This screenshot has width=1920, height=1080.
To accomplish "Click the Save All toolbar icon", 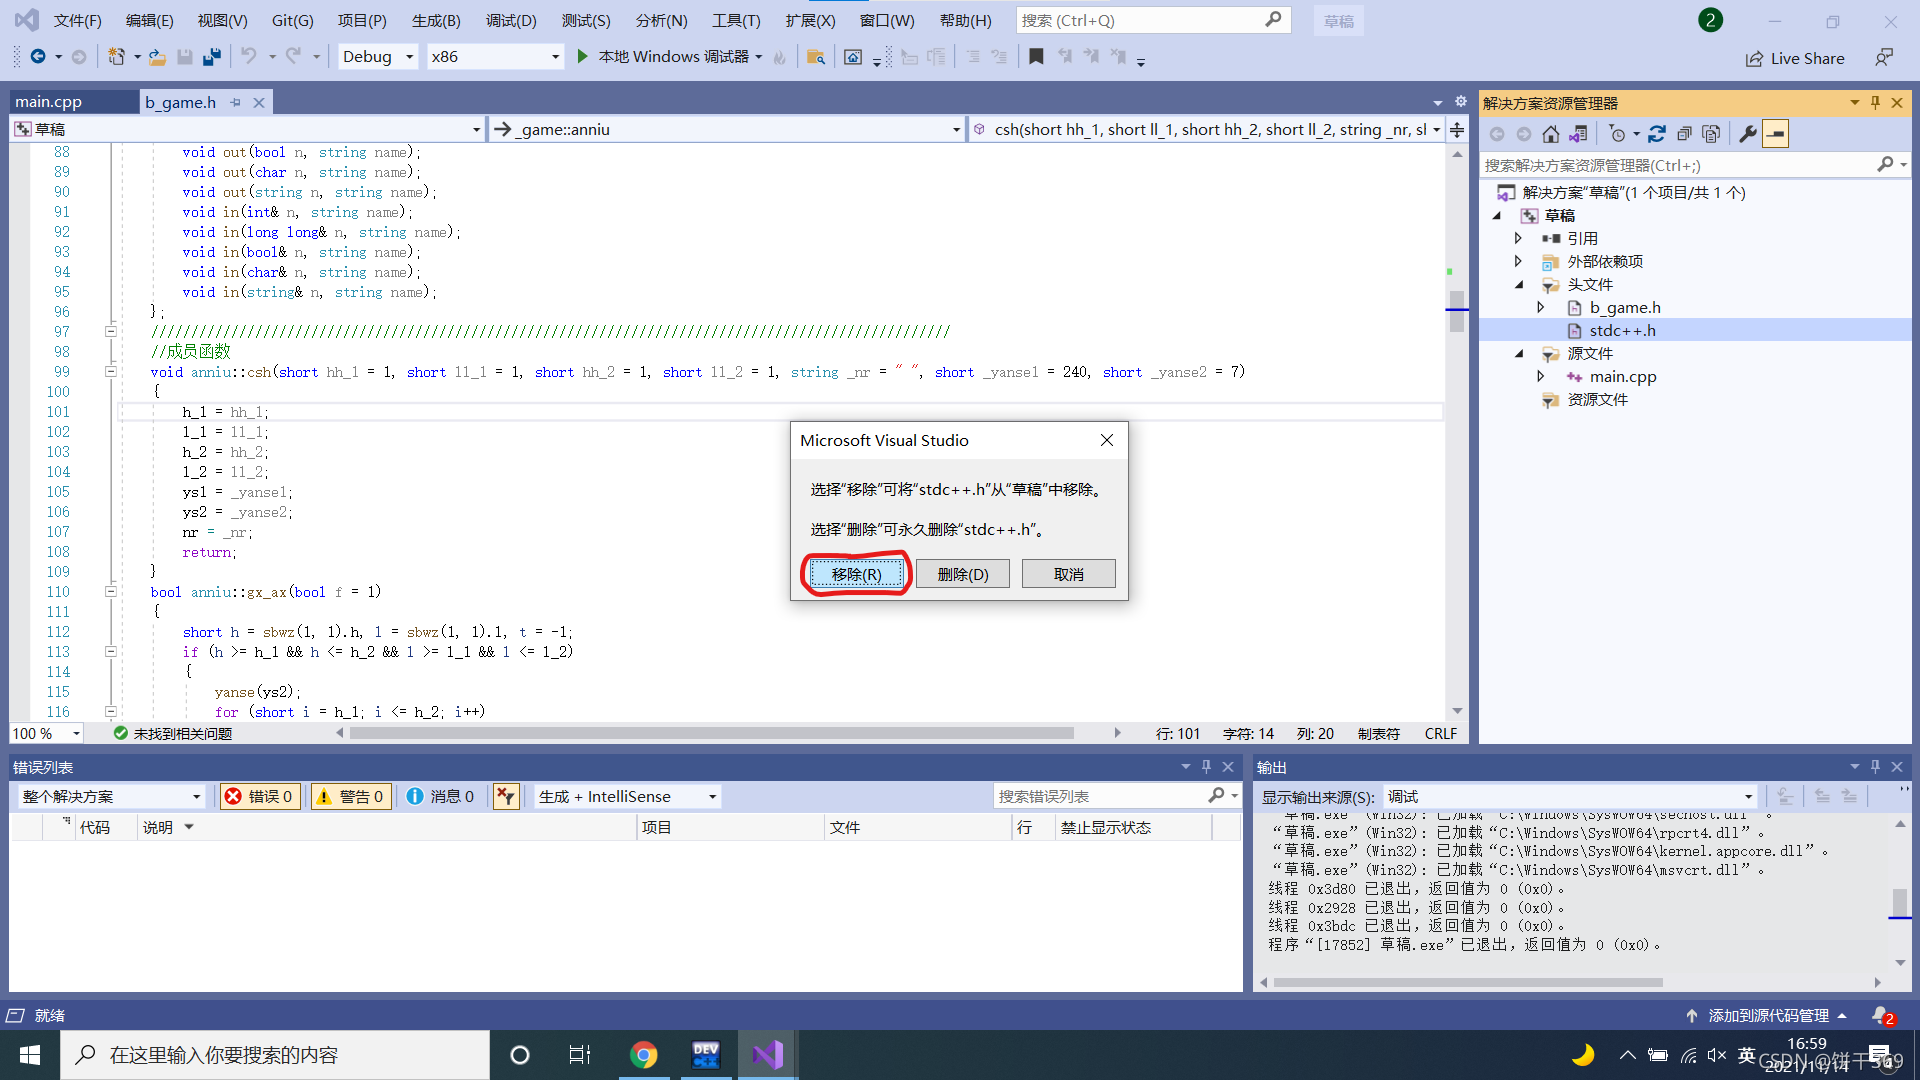I will 211,57.
